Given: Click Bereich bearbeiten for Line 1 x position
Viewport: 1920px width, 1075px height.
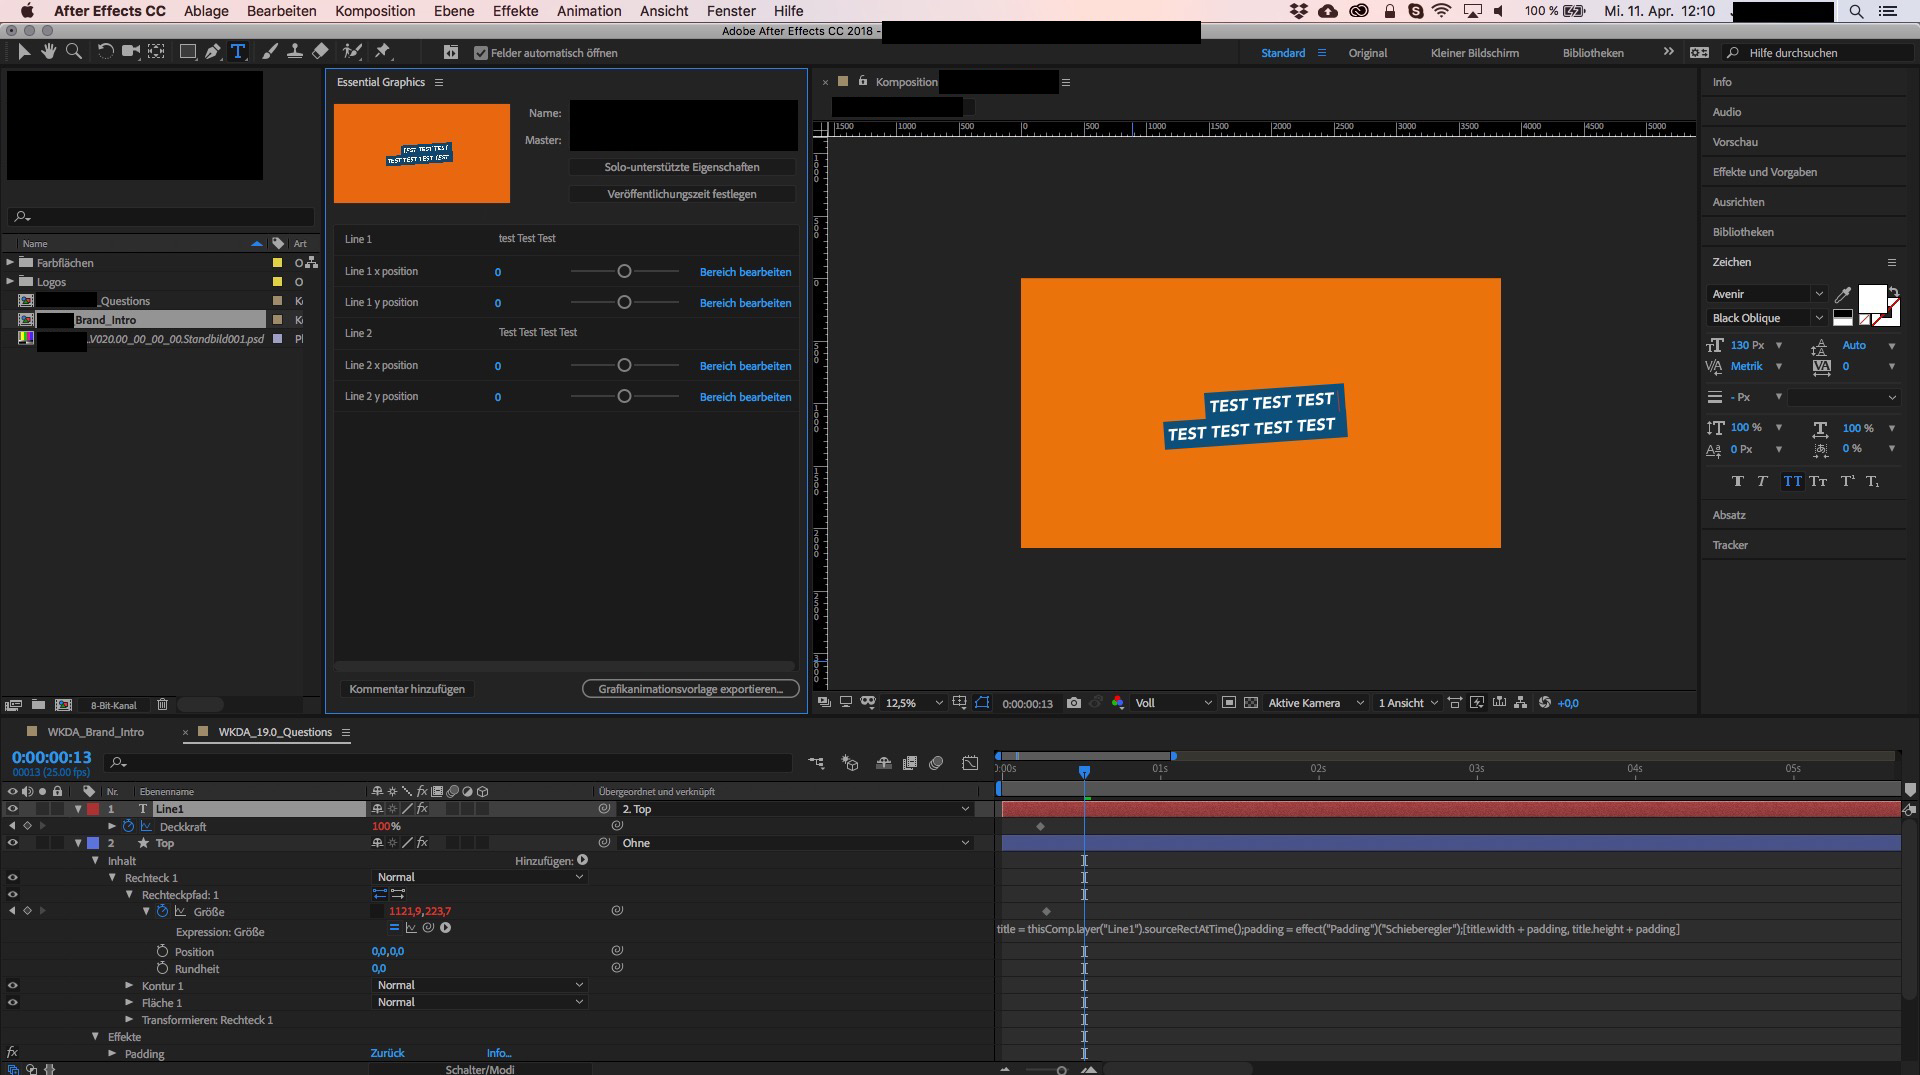Looking at the screenshot, I should tap(745, 271).
